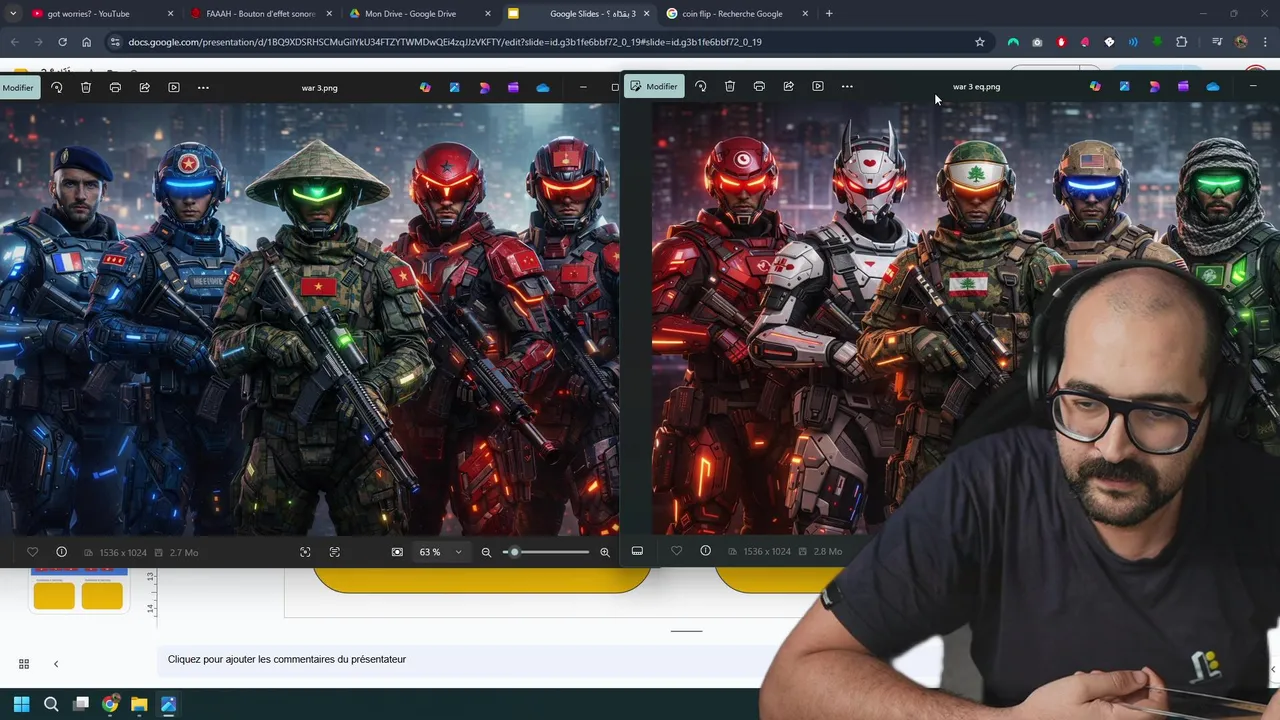The height and width of the screenshot is (720, 1280).
Task: Switch to got worries? YouTube tab
Action: 100,14
